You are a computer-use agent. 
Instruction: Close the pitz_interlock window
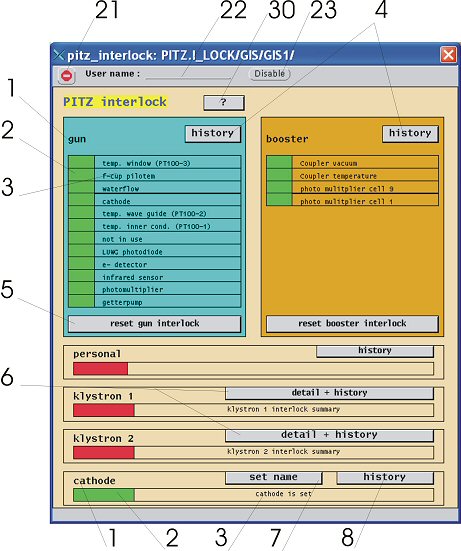449,55
